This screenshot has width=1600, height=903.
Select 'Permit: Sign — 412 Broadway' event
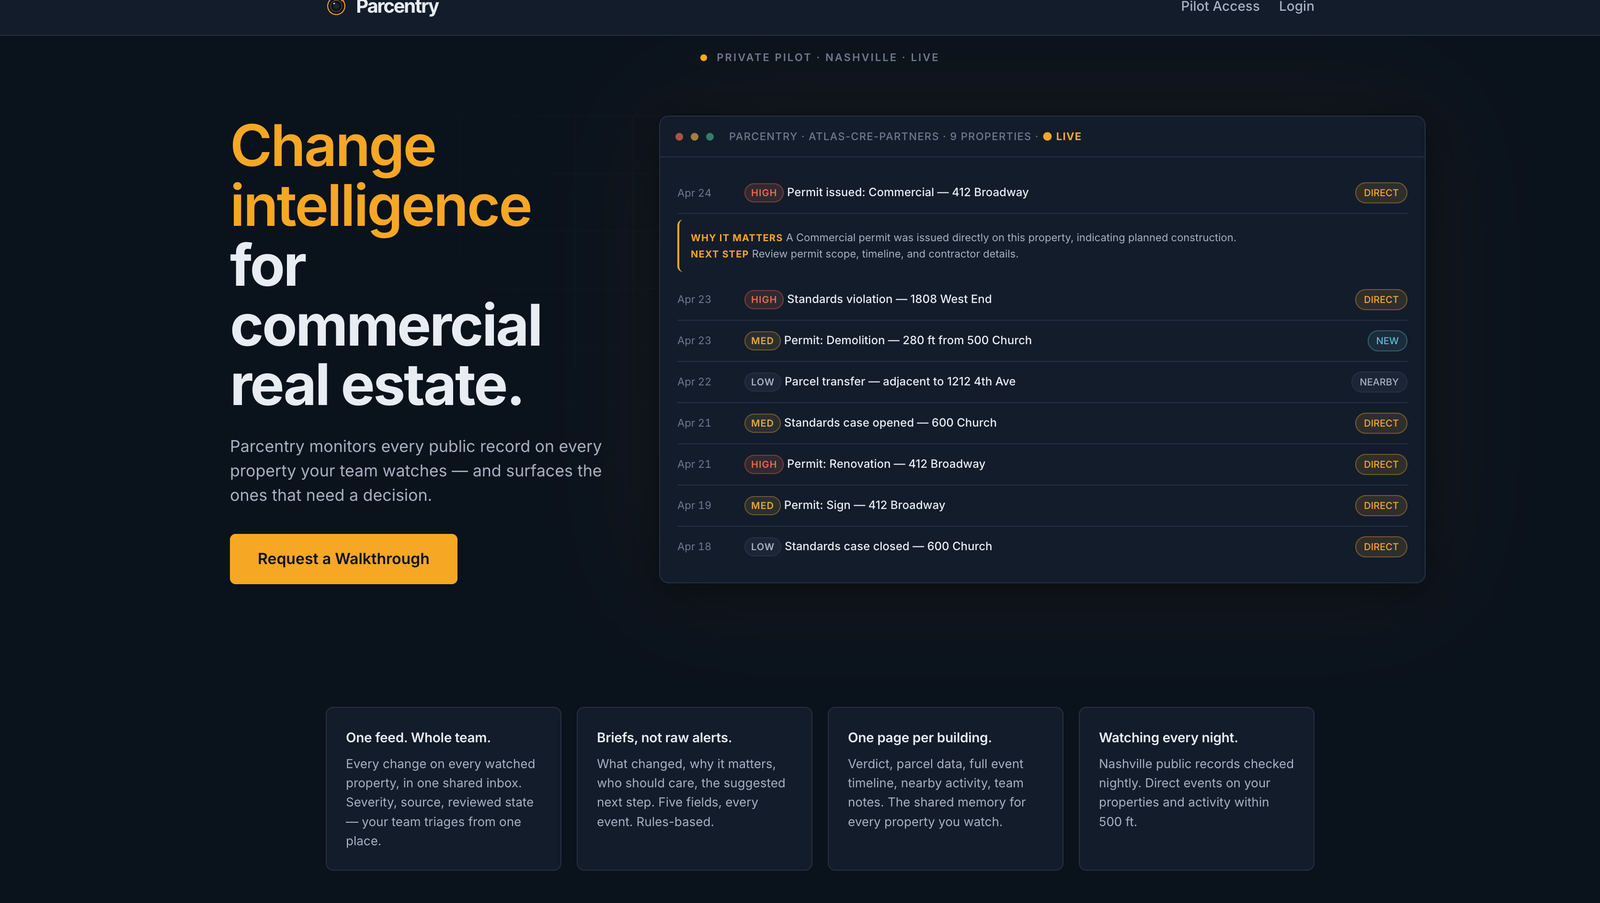[864, 505]
